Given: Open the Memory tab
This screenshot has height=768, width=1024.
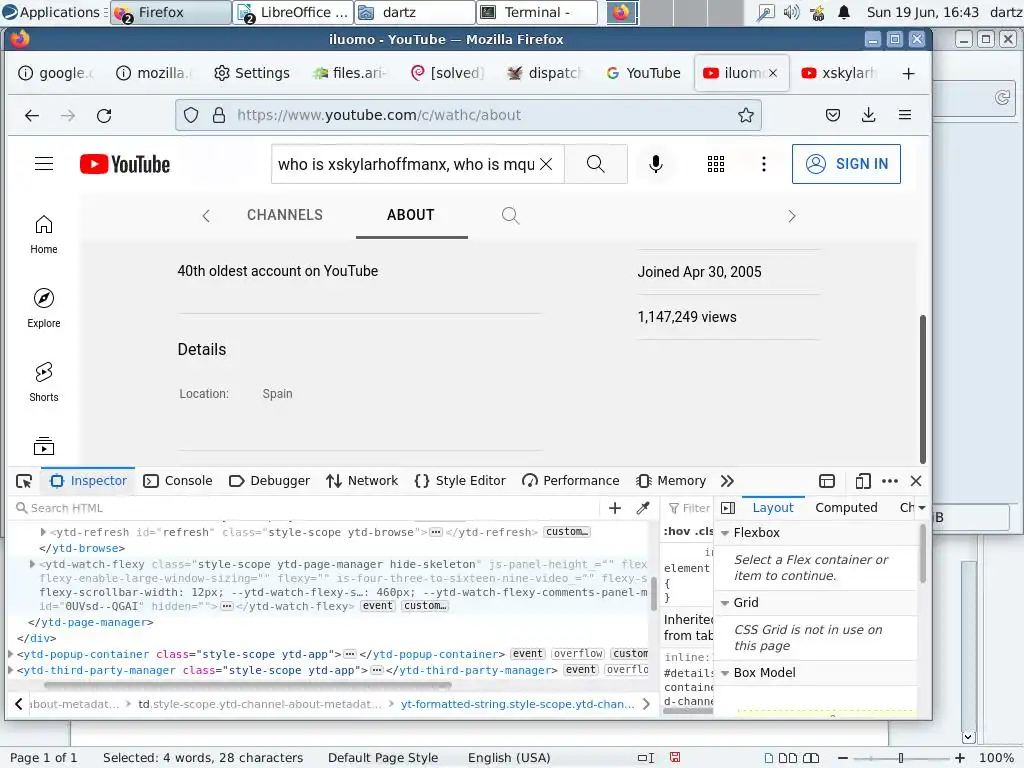Looking at the screenshot, I should [671, 481].
